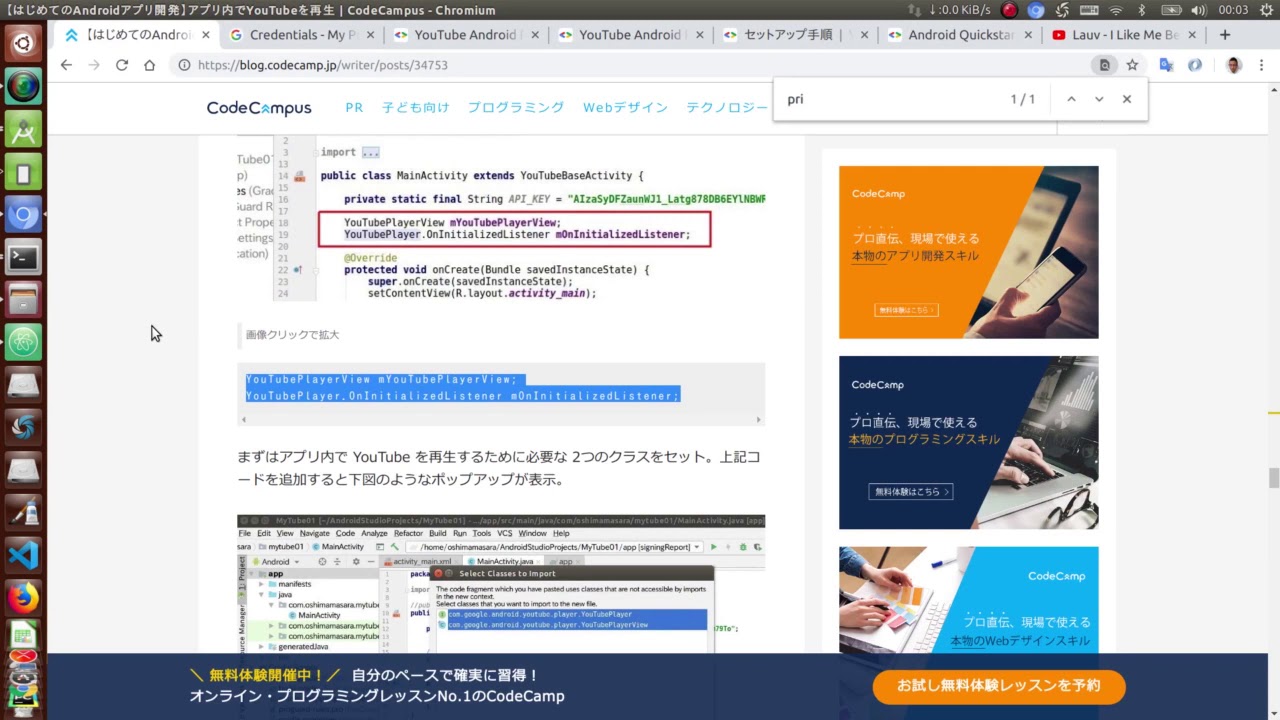The width and height of the screenshot is (1280, 720).
Task: Launch Firefox from the dock
Action: pyautogui.click(x=23, y=598)
